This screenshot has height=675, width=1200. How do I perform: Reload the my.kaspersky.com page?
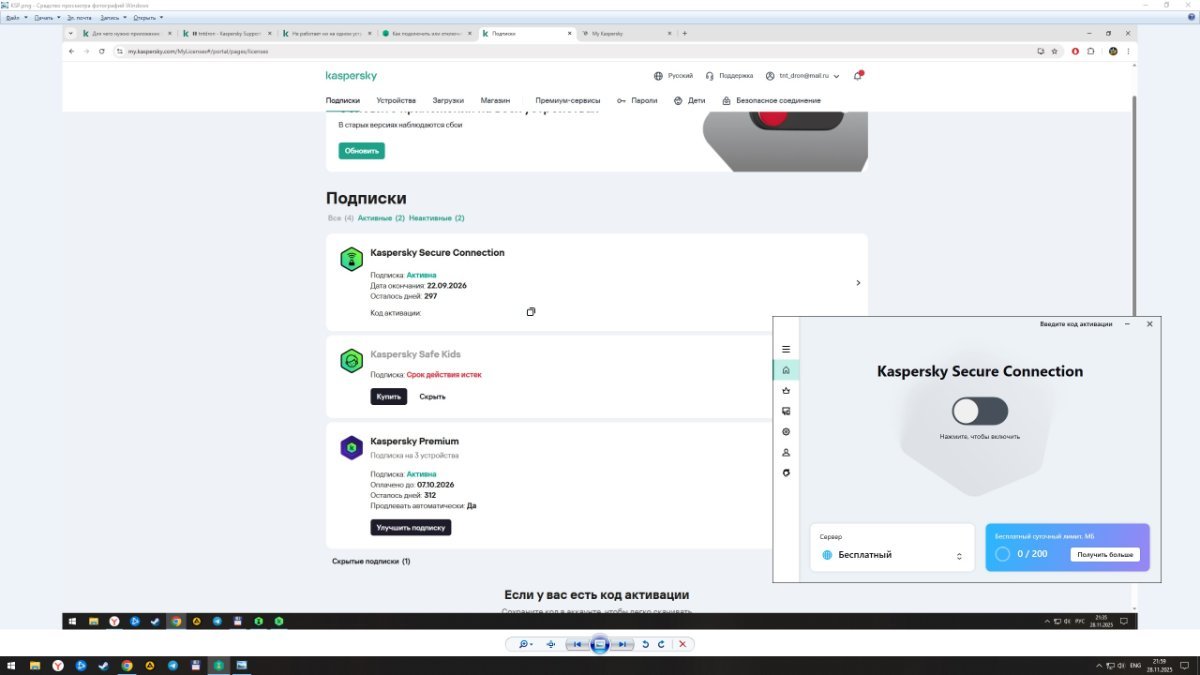click(x=102, y=51)
